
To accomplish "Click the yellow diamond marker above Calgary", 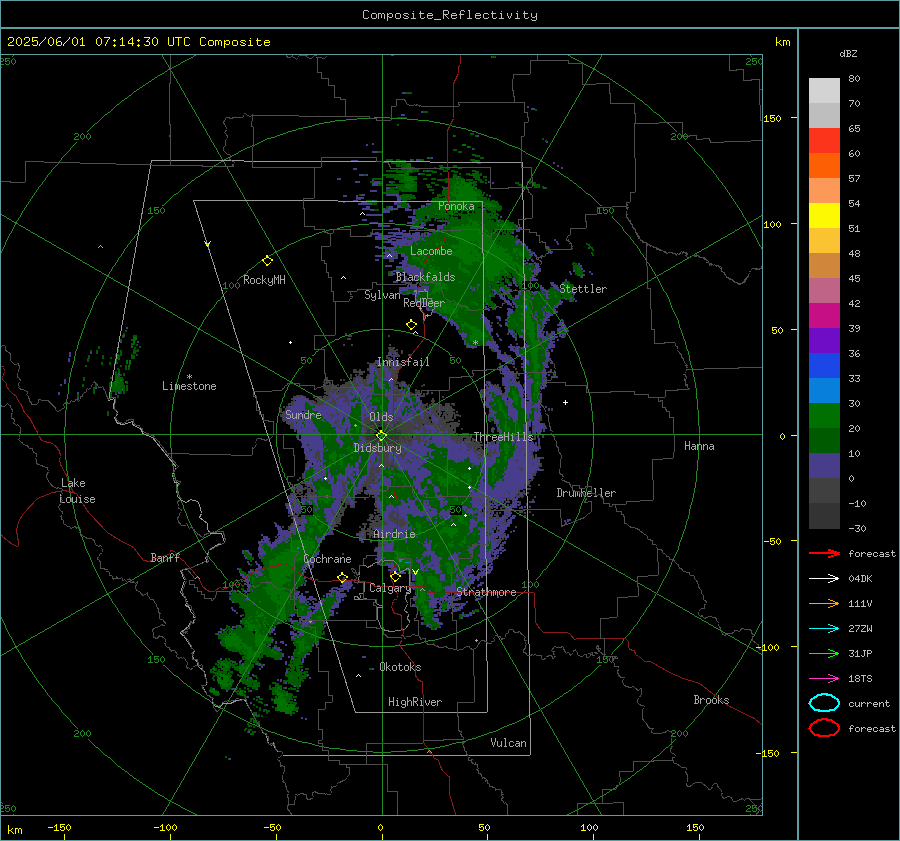I will pos(395,576).
